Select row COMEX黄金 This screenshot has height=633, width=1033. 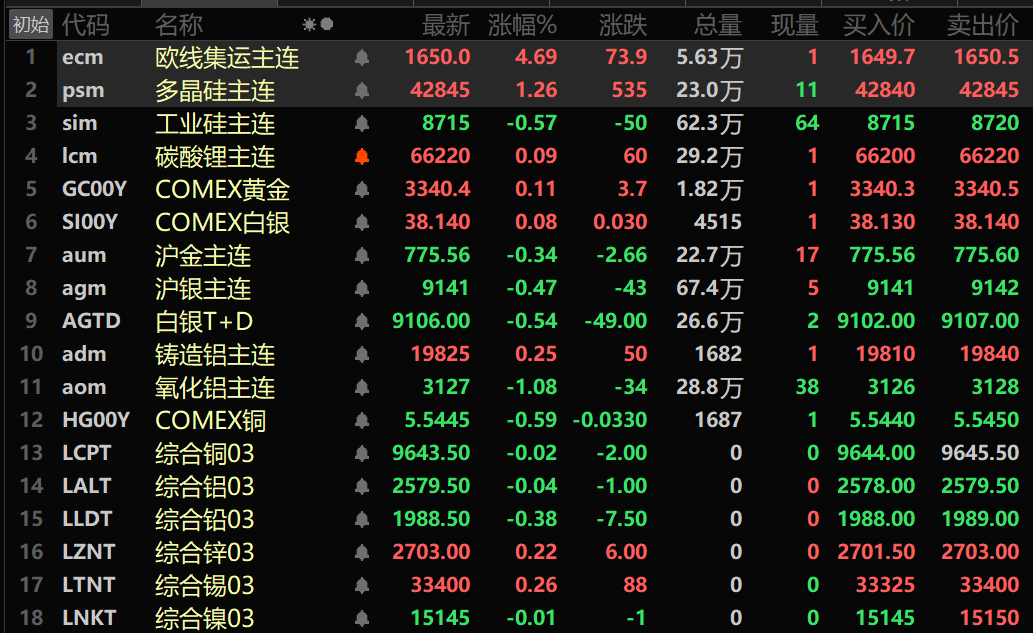tap(519, 189)
